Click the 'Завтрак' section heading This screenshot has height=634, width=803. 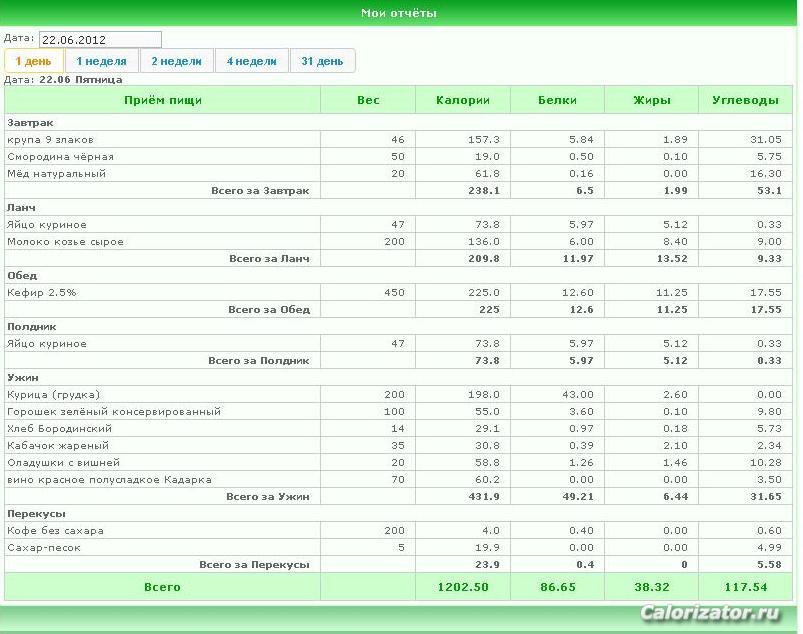tap(30, 122)
